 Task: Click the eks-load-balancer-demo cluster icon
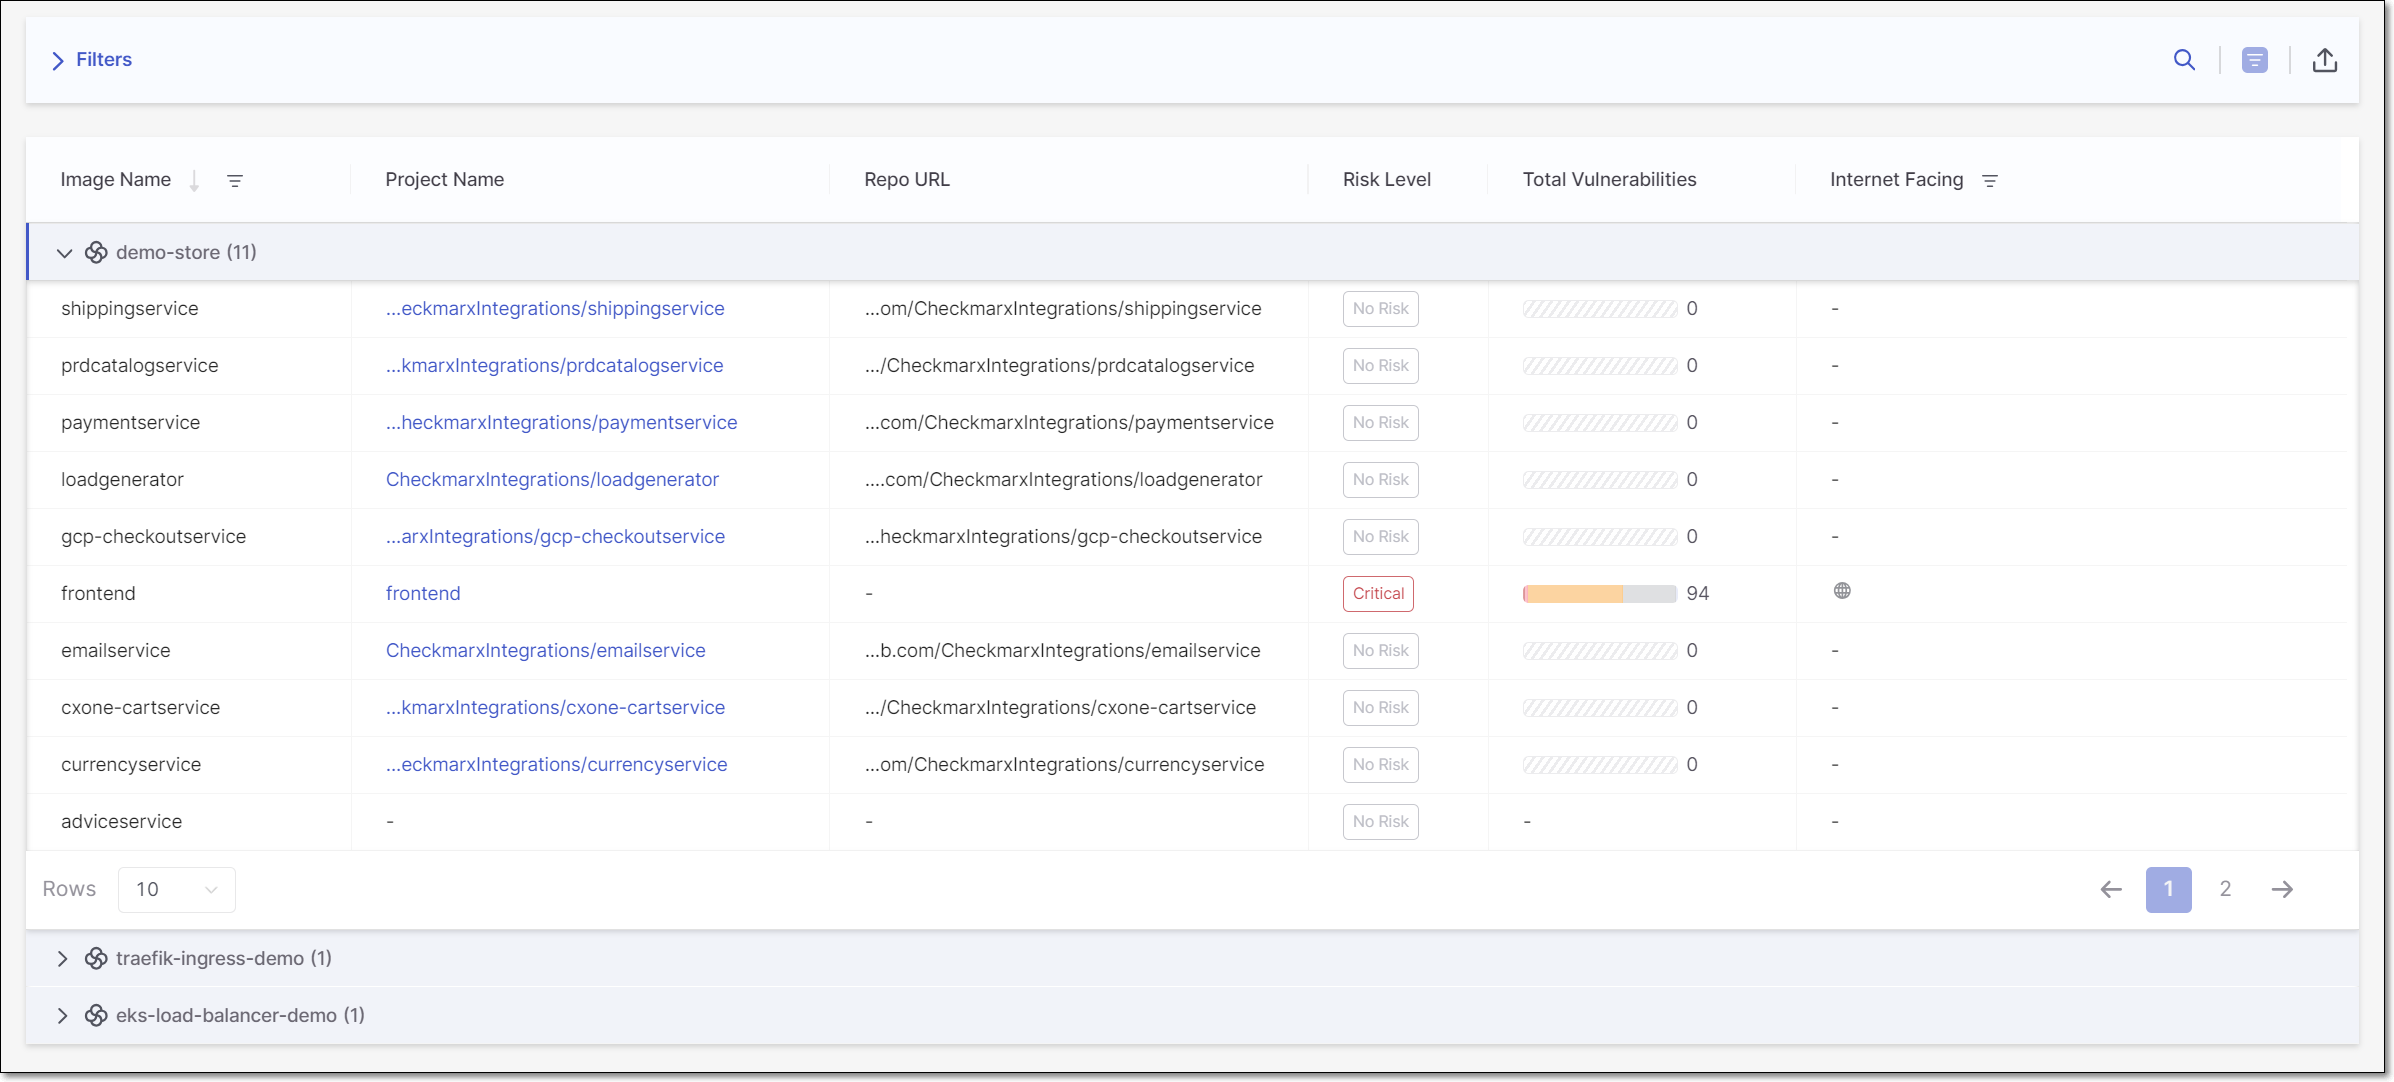pos(96,1015)
